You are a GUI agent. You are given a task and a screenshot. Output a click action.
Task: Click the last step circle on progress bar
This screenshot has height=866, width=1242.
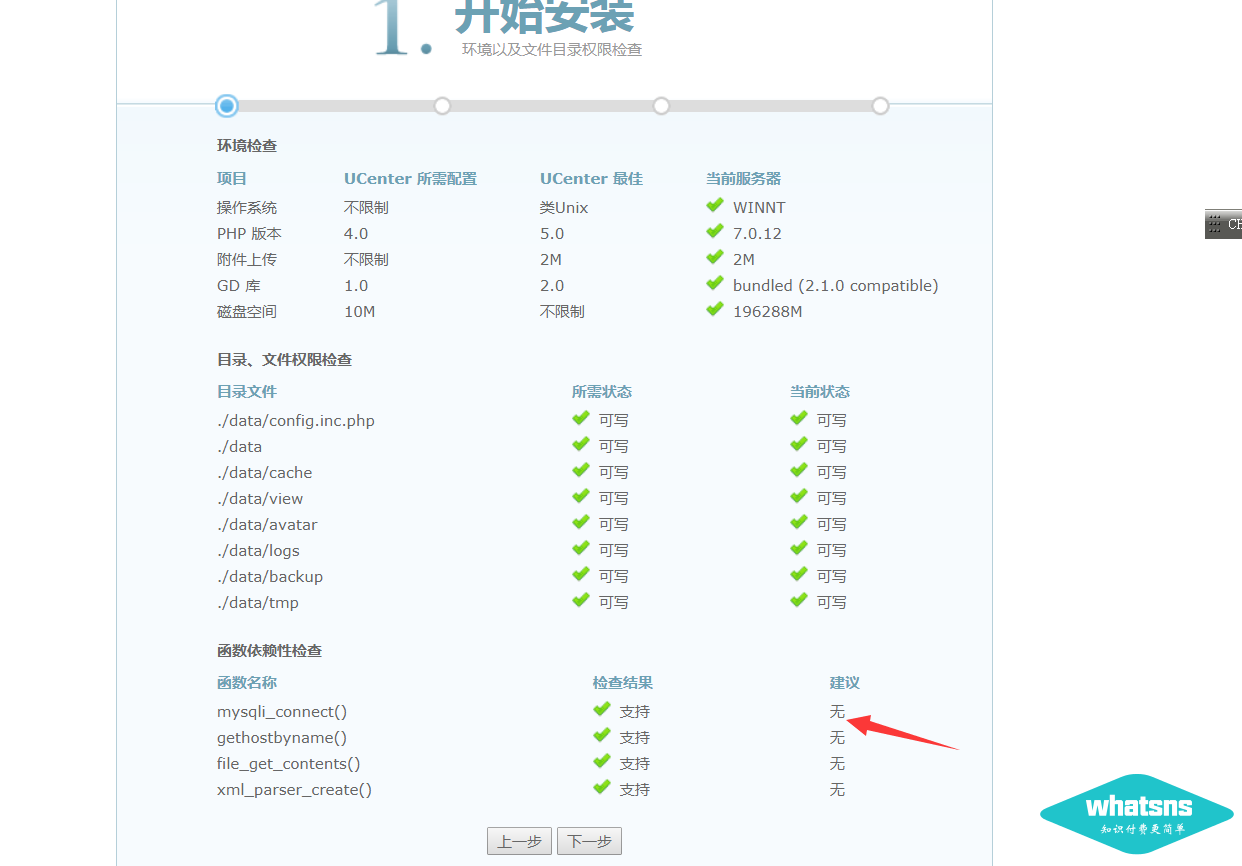click(x=880, y=106)
